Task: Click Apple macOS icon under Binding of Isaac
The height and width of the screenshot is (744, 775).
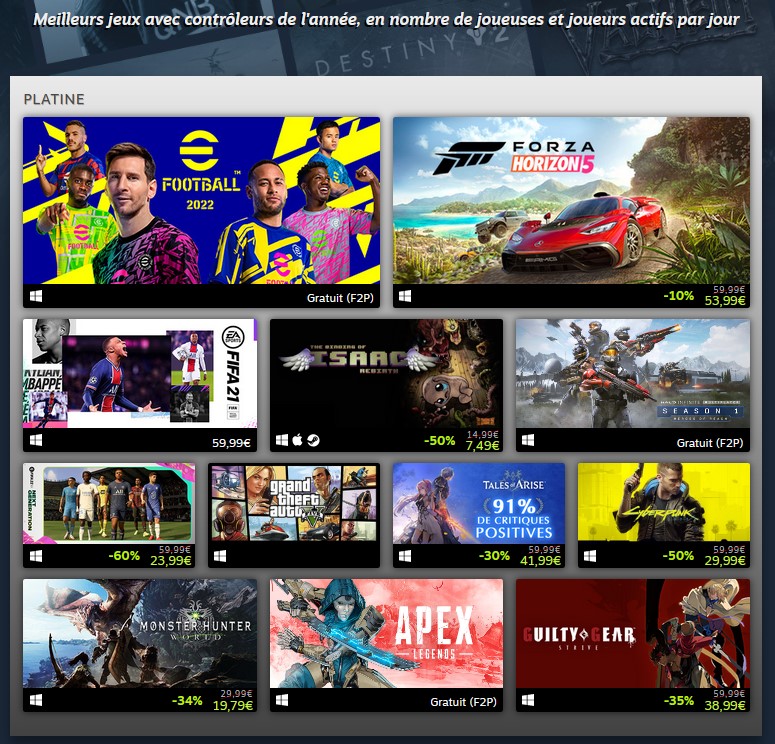Action: pos(297,440)
